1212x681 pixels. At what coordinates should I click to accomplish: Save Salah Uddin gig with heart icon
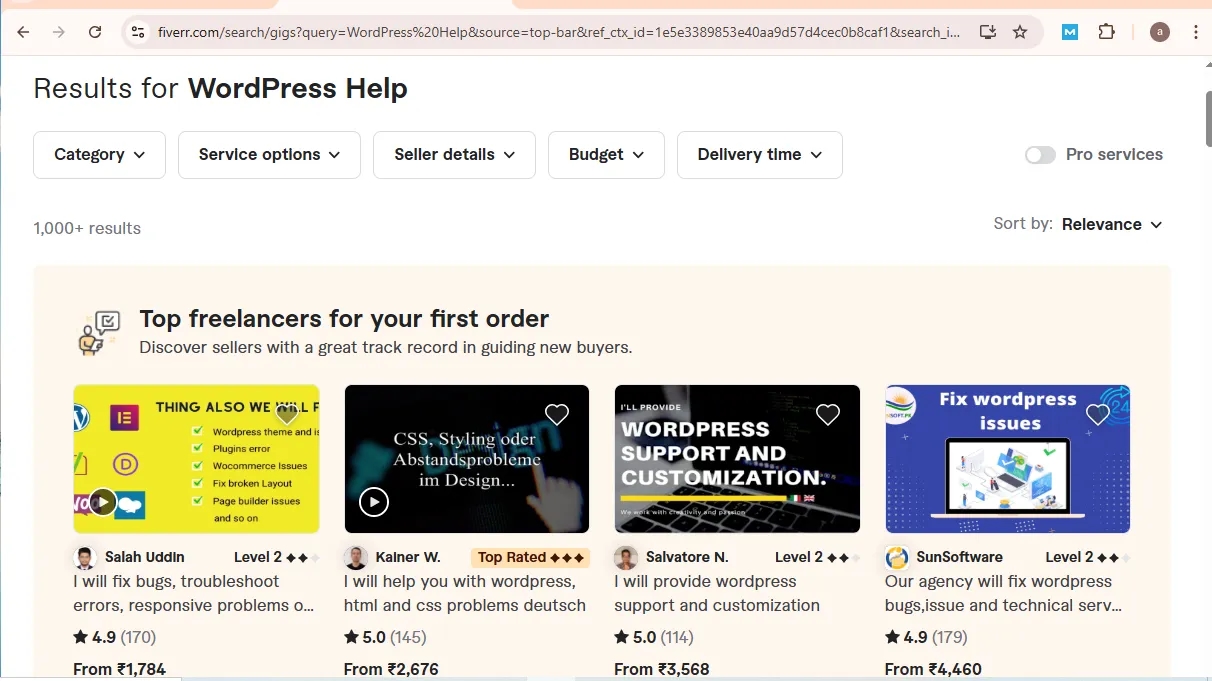pyautogui.click(x=287, y=414)
